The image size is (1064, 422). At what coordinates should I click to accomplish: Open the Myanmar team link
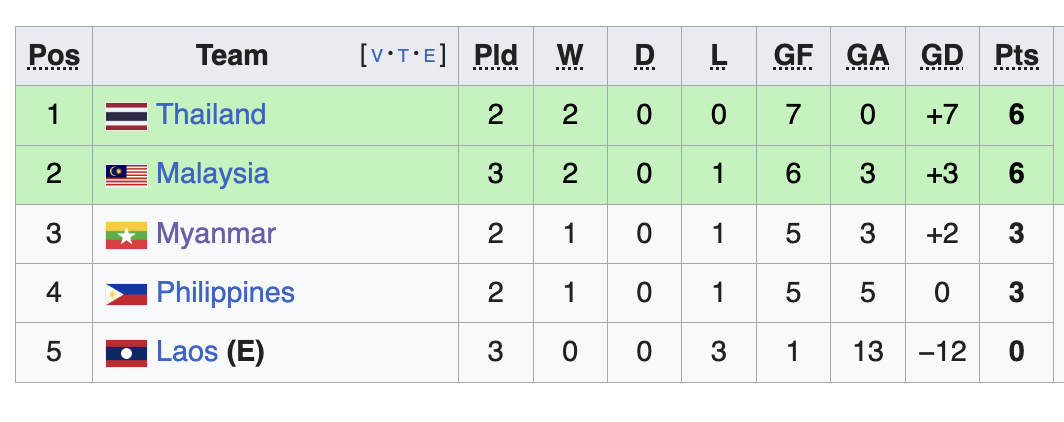(216, 233)
